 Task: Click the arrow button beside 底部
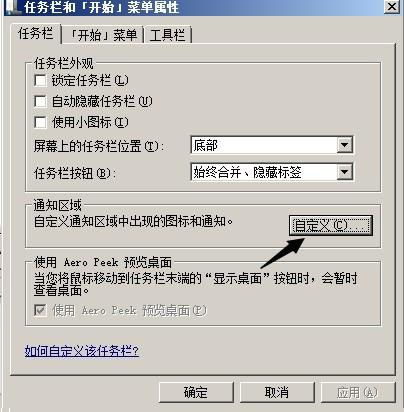[344, 145]
